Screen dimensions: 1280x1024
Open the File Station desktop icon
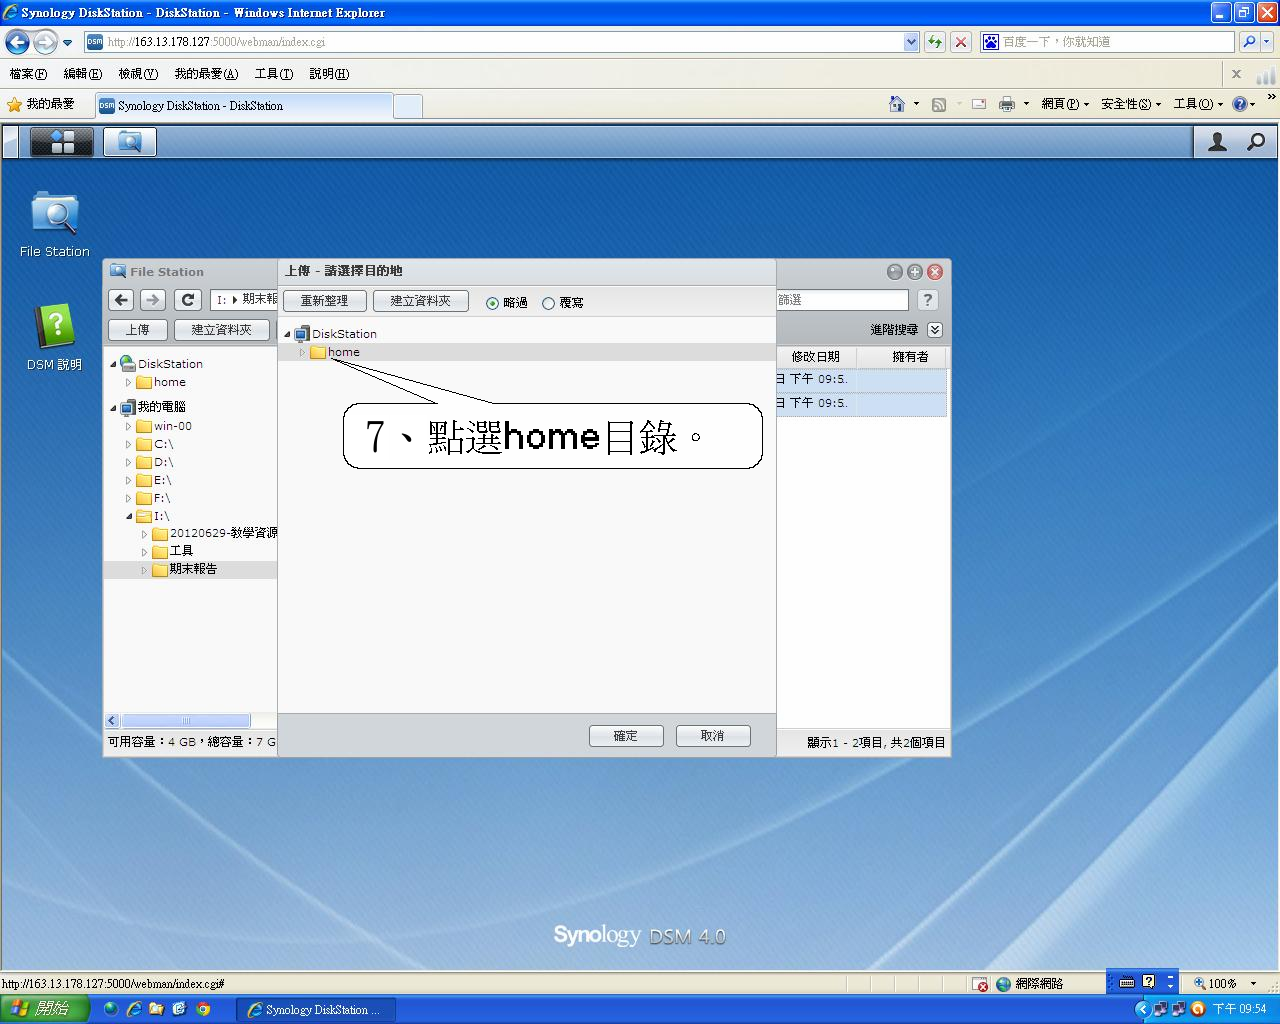point(55,224)
